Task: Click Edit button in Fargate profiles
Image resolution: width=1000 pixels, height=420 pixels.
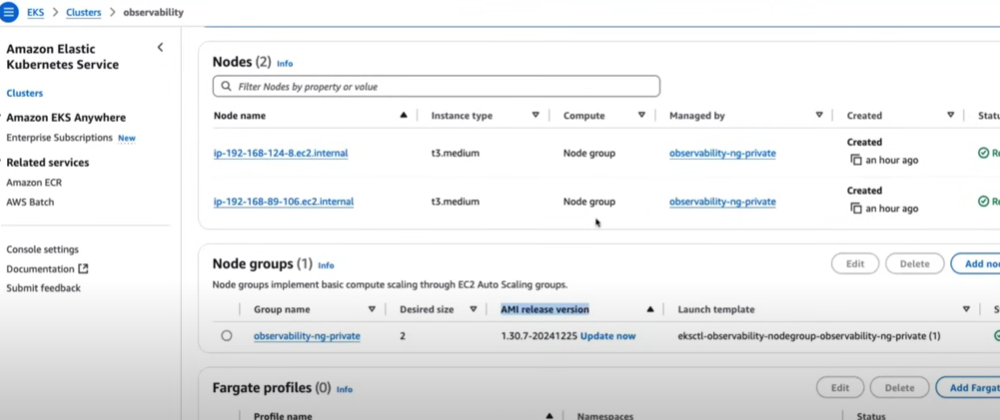Action: pos(840,387)
